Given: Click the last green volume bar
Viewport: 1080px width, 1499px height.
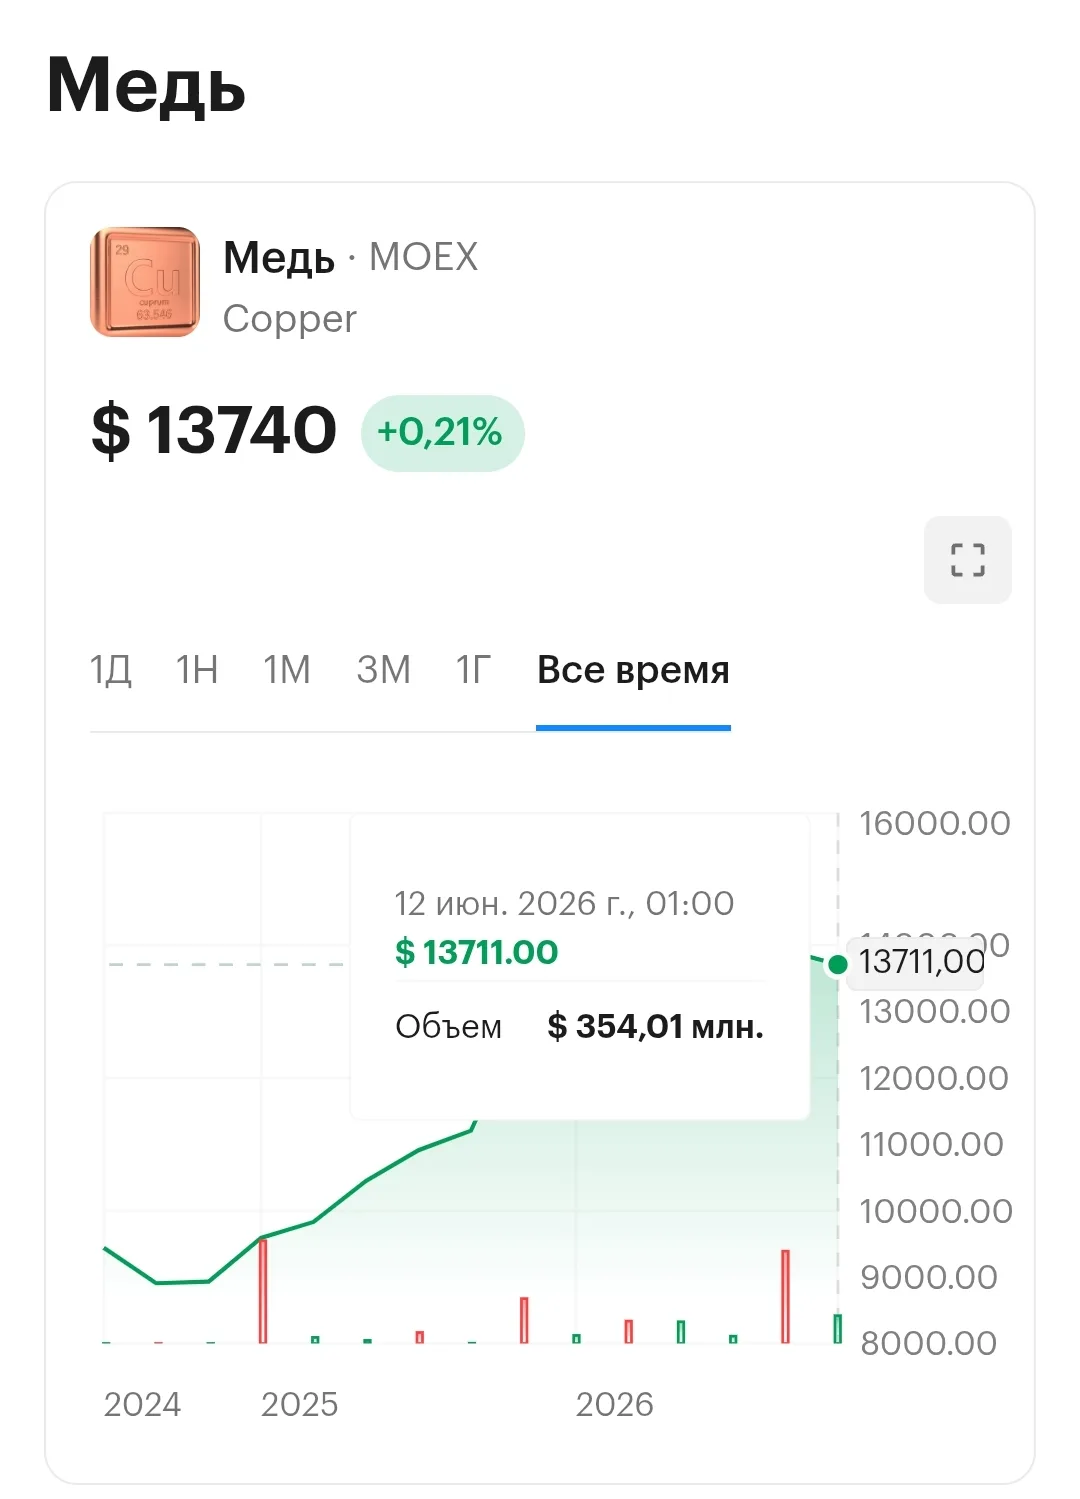Looking at the screenshot, I should pos(838,1328).
